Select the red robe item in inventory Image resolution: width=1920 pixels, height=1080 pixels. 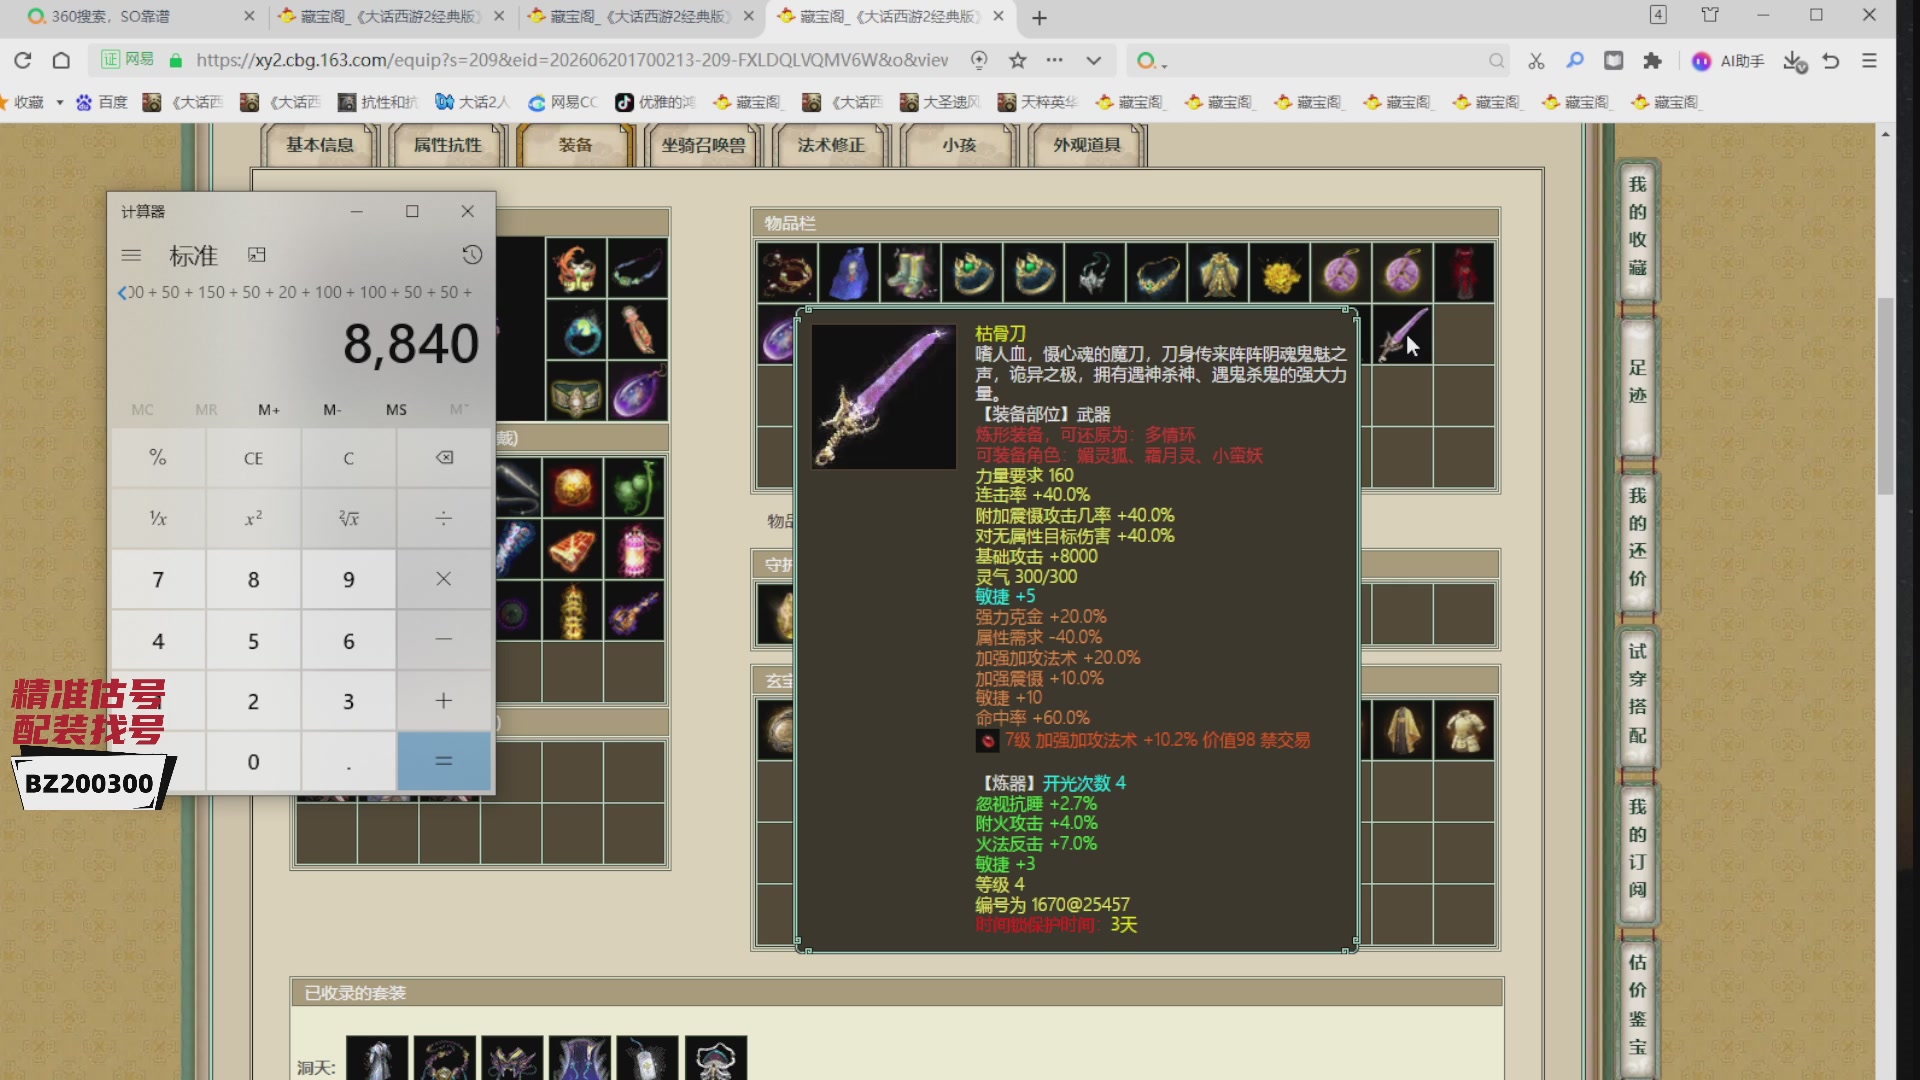[x=1464, y=272]
